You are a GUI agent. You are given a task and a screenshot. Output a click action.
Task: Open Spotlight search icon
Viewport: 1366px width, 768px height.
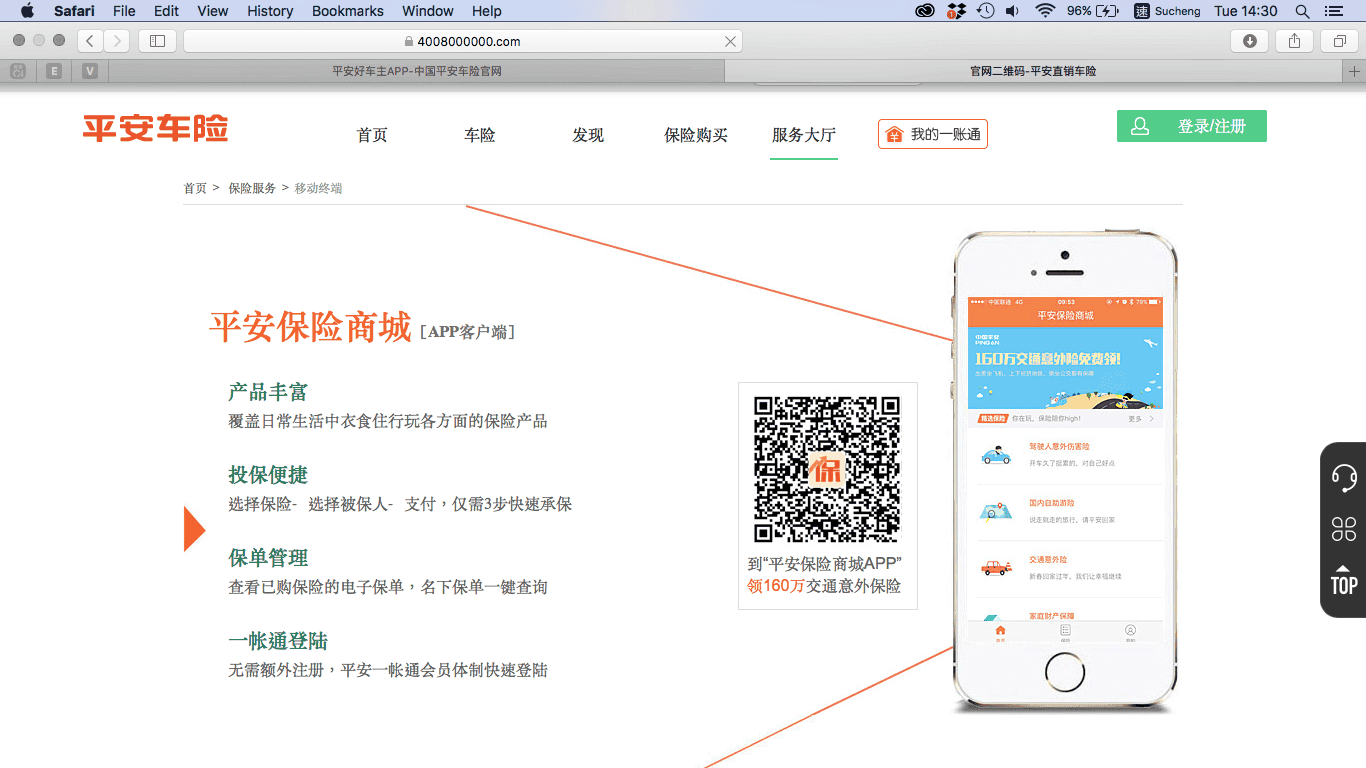tap(1302, 11)
